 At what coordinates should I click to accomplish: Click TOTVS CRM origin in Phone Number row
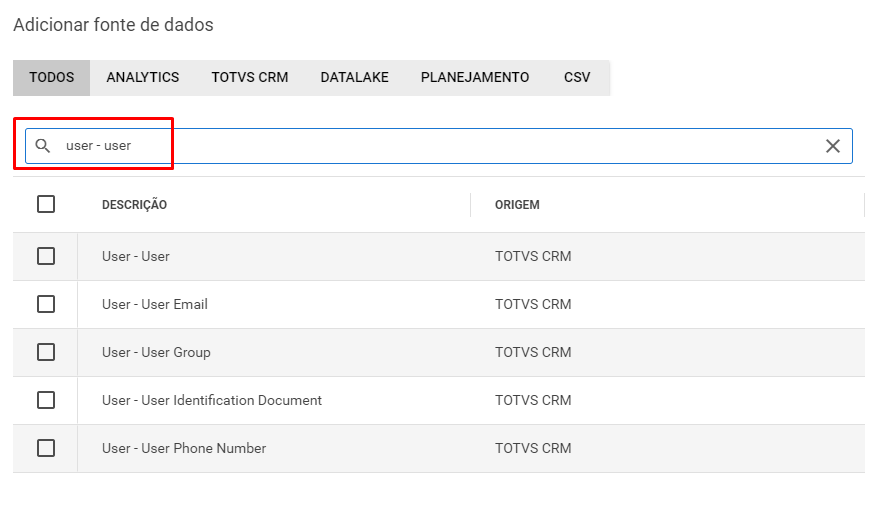tap(533, 448)
